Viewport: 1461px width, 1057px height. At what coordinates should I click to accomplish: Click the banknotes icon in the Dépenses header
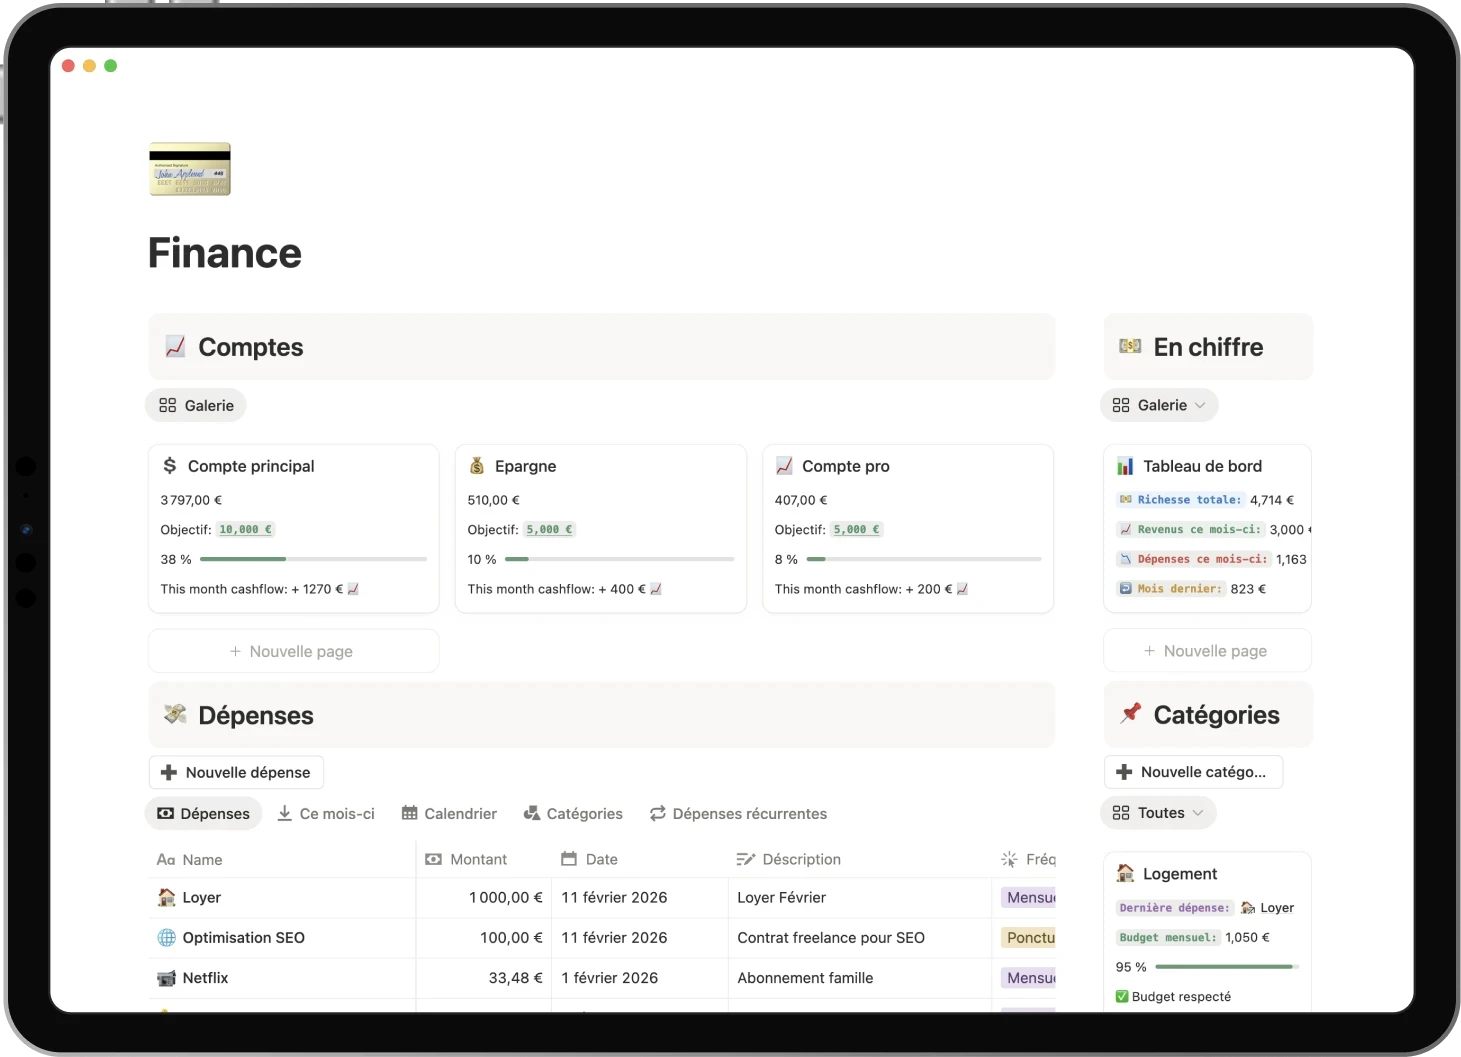[x=176, y=714]
